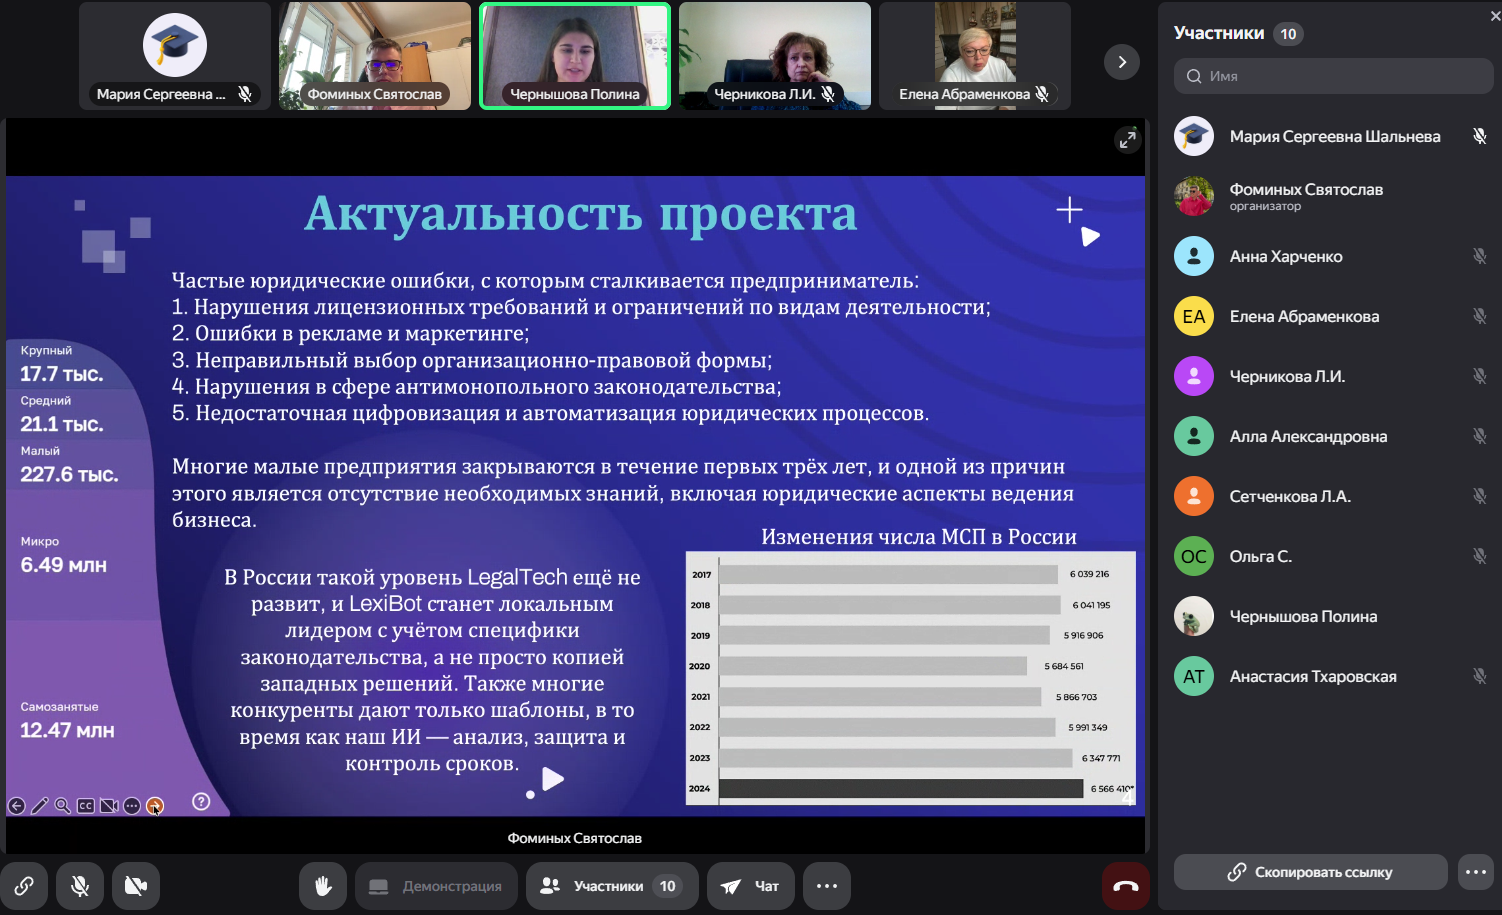Go to previous slide with back arrow

(x=16, y=806)
